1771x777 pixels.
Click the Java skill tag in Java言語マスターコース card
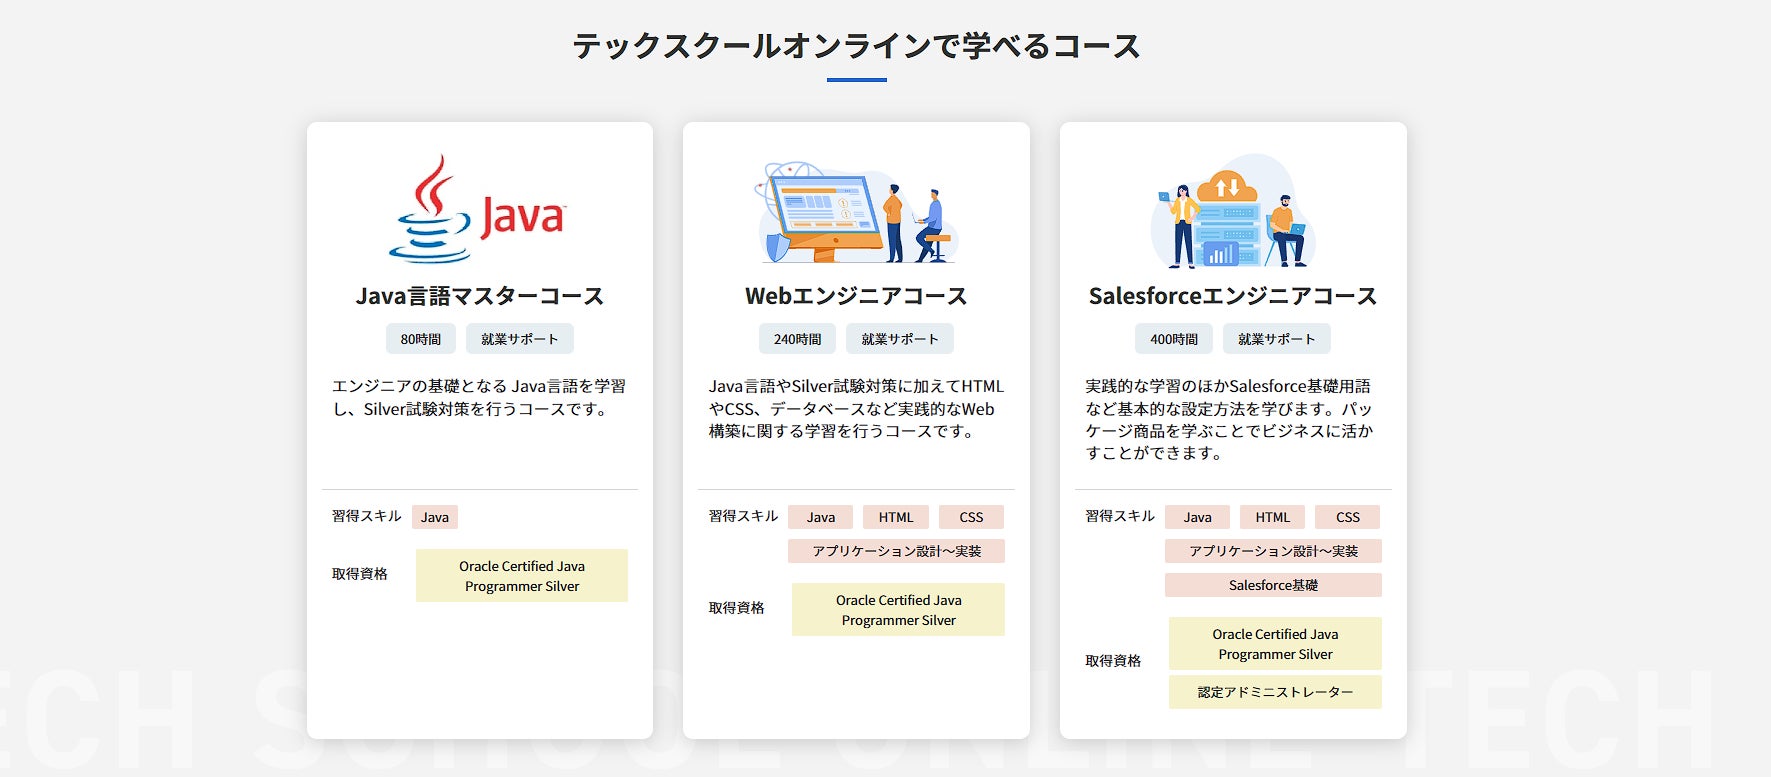(435, 517)
